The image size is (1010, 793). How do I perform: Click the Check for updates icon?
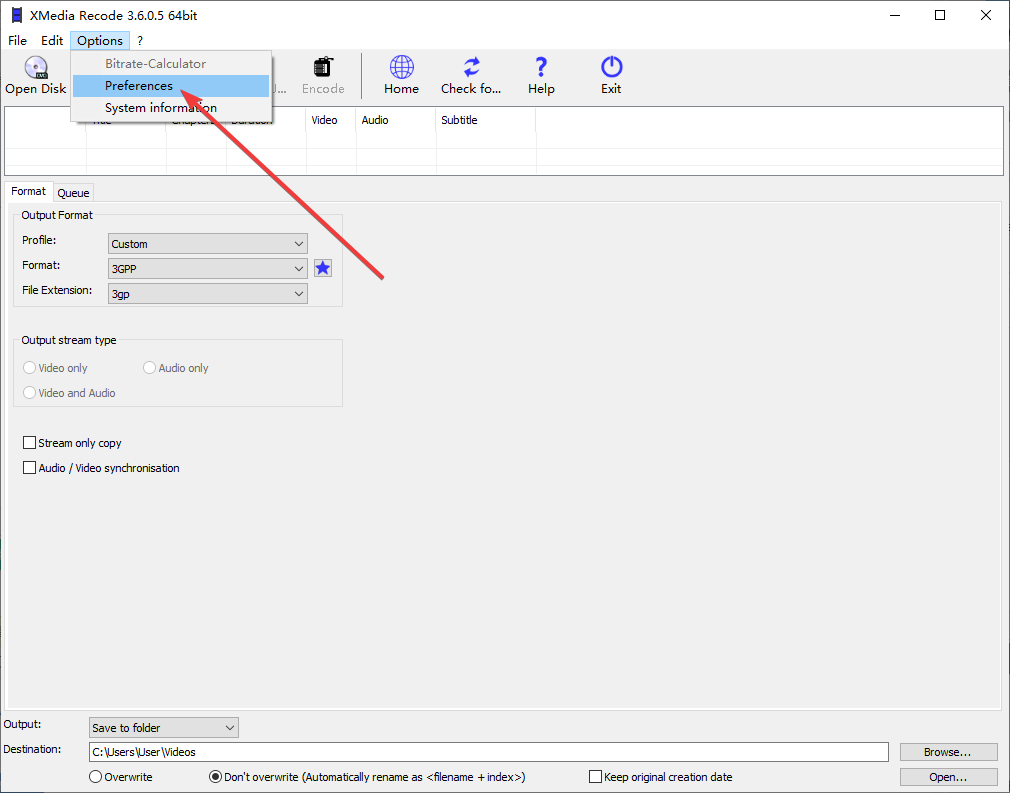(472, 67)
